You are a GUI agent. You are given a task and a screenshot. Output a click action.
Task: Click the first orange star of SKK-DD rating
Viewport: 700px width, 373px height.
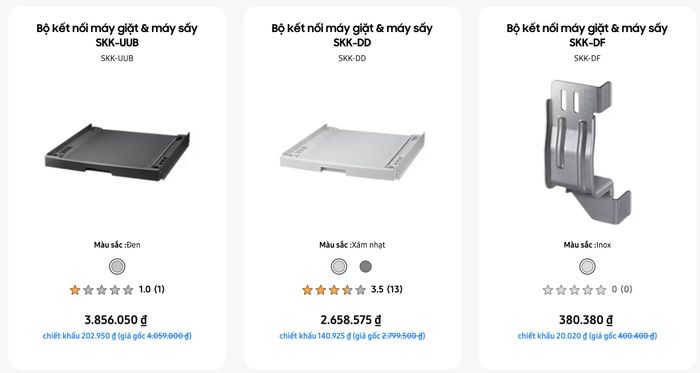coord(307,290)
